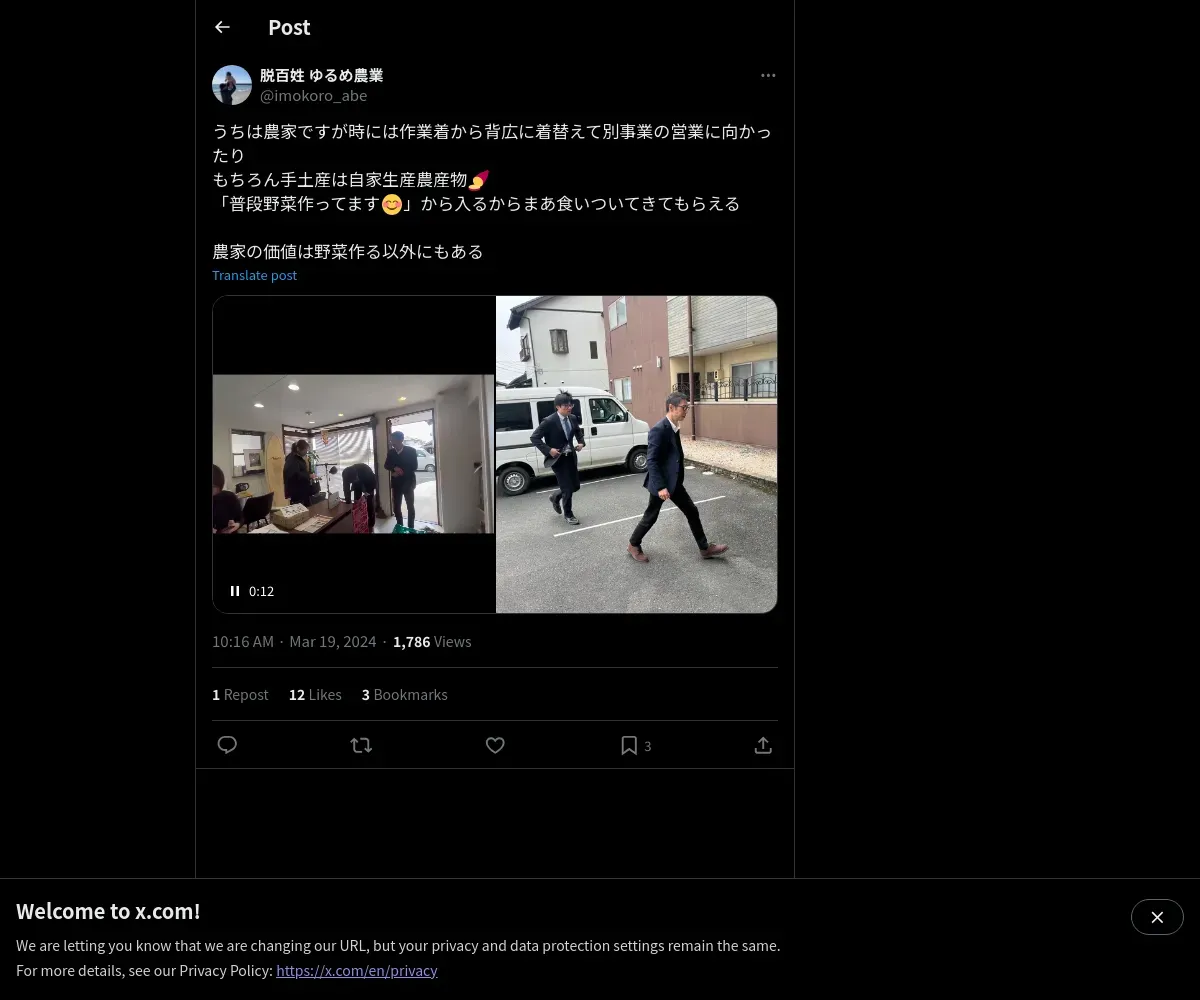
Task: Click the Mar 19, 2024 timestamp
Action: 332,641
